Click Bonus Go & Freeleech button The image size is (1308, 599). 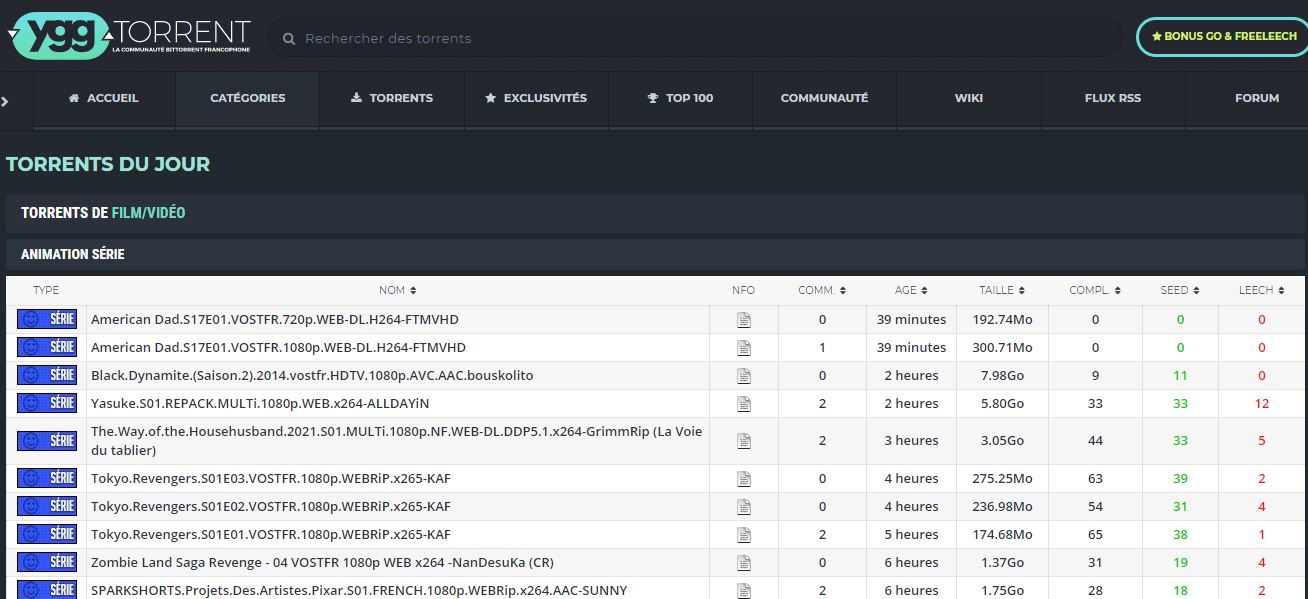pos(1223,36)
